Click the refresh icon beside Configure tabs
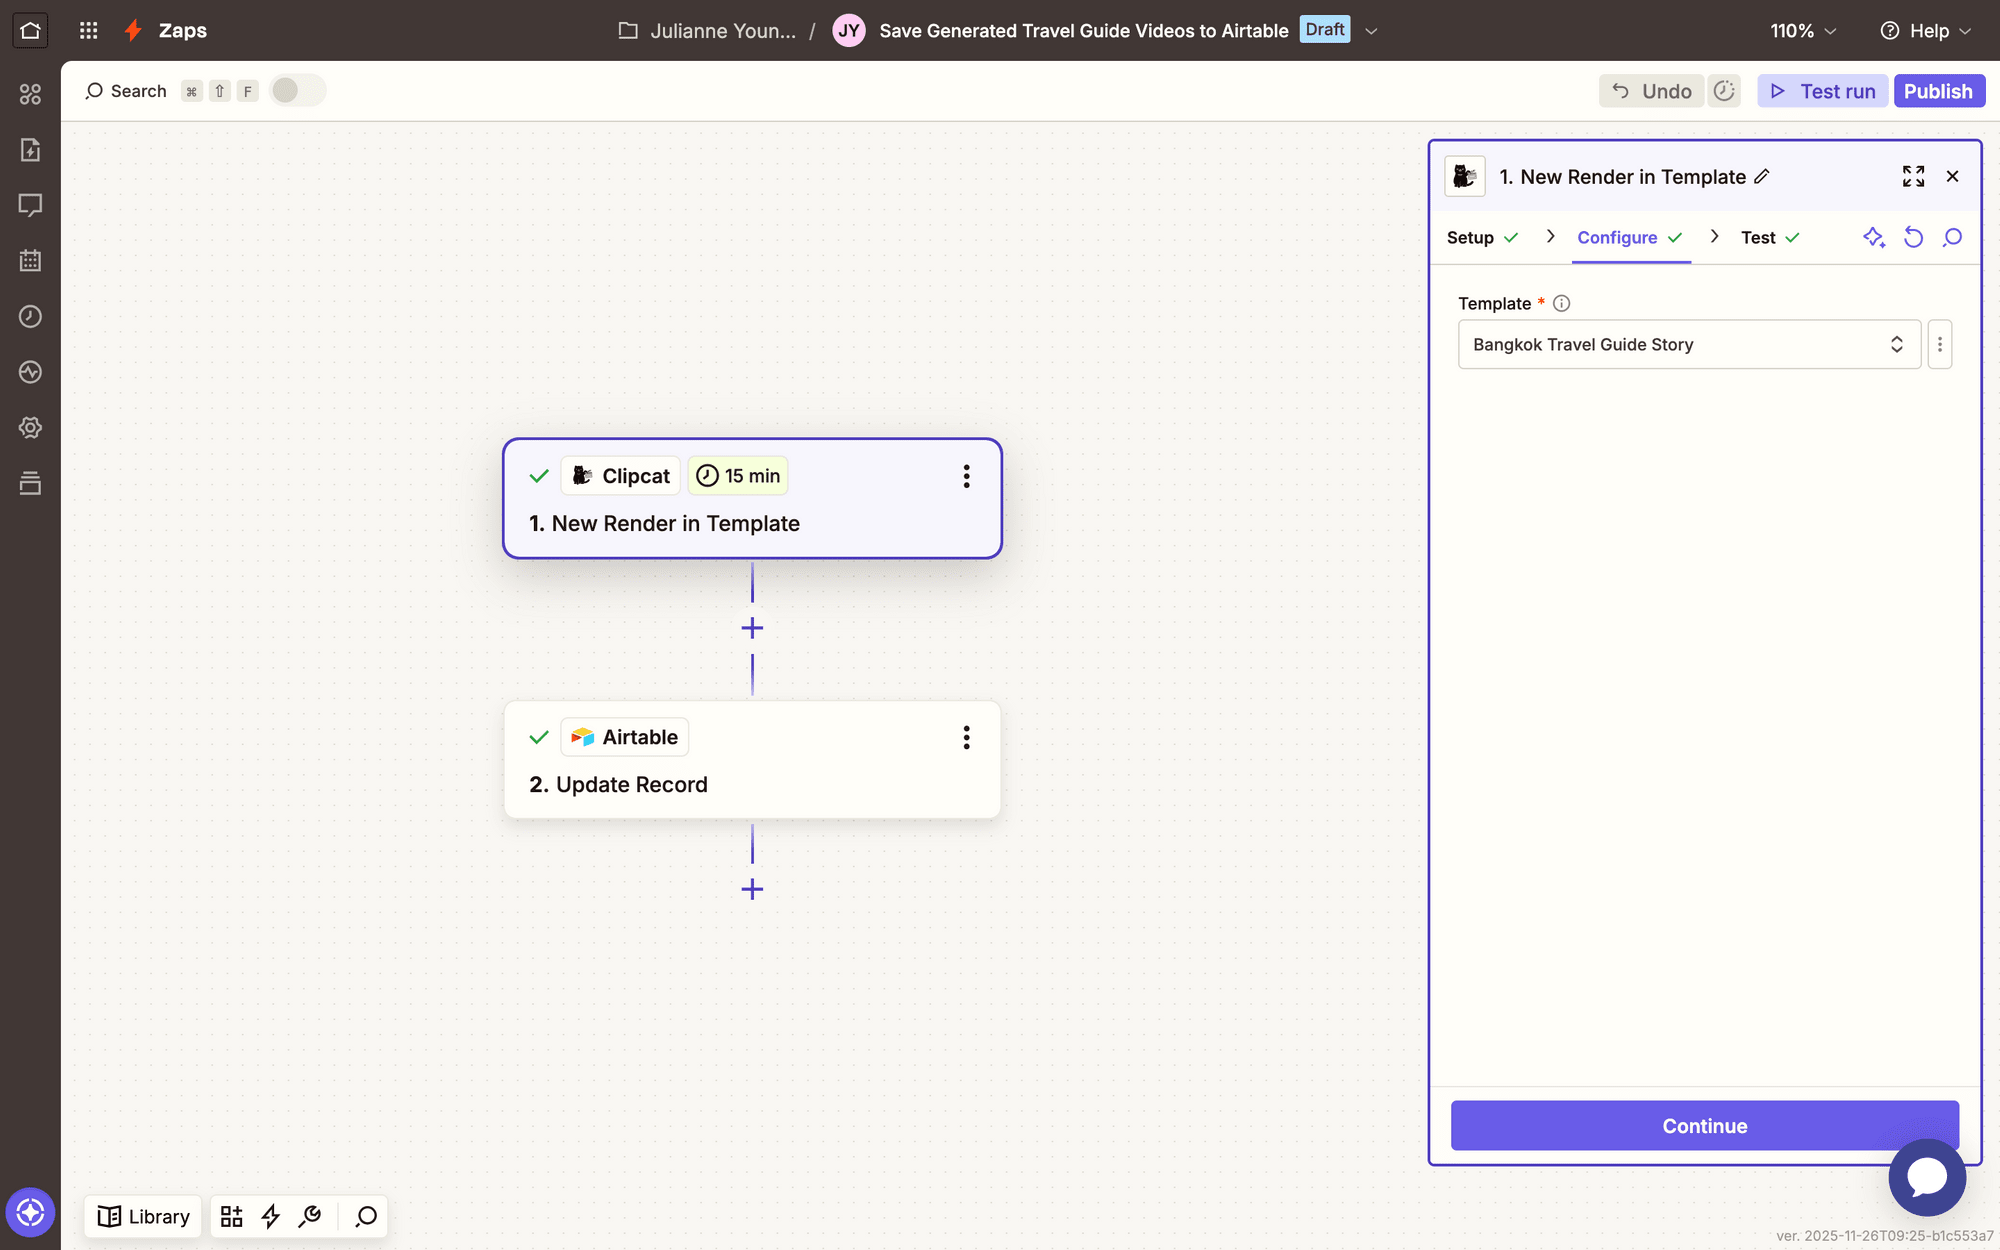2000x1250 pixels. click(1913, 237)
